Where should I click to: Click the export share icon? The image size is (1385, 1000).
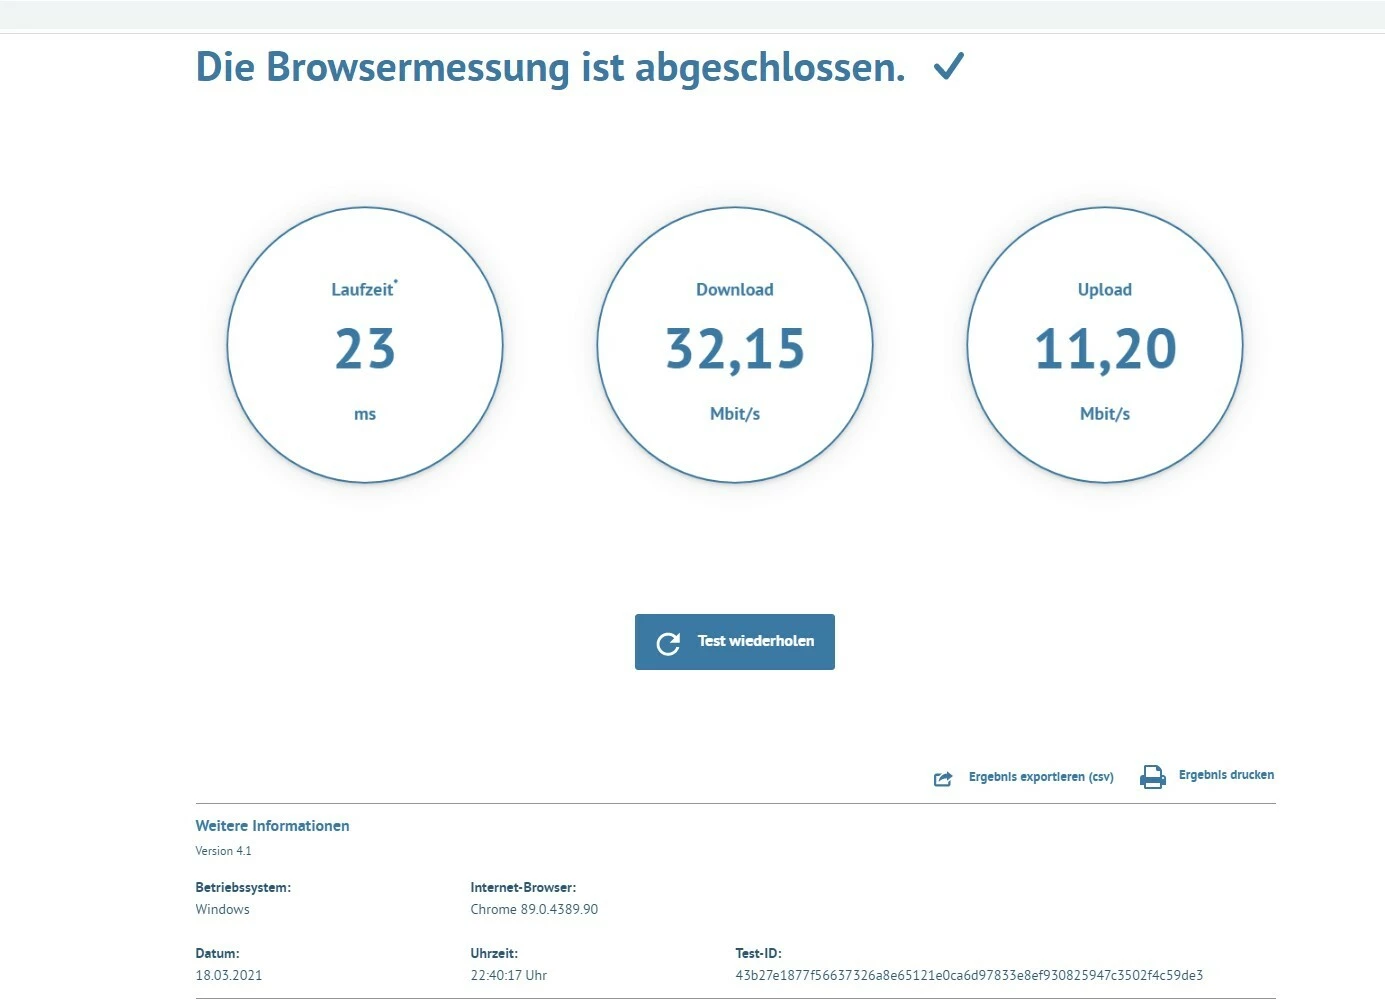tap(943, 778)
